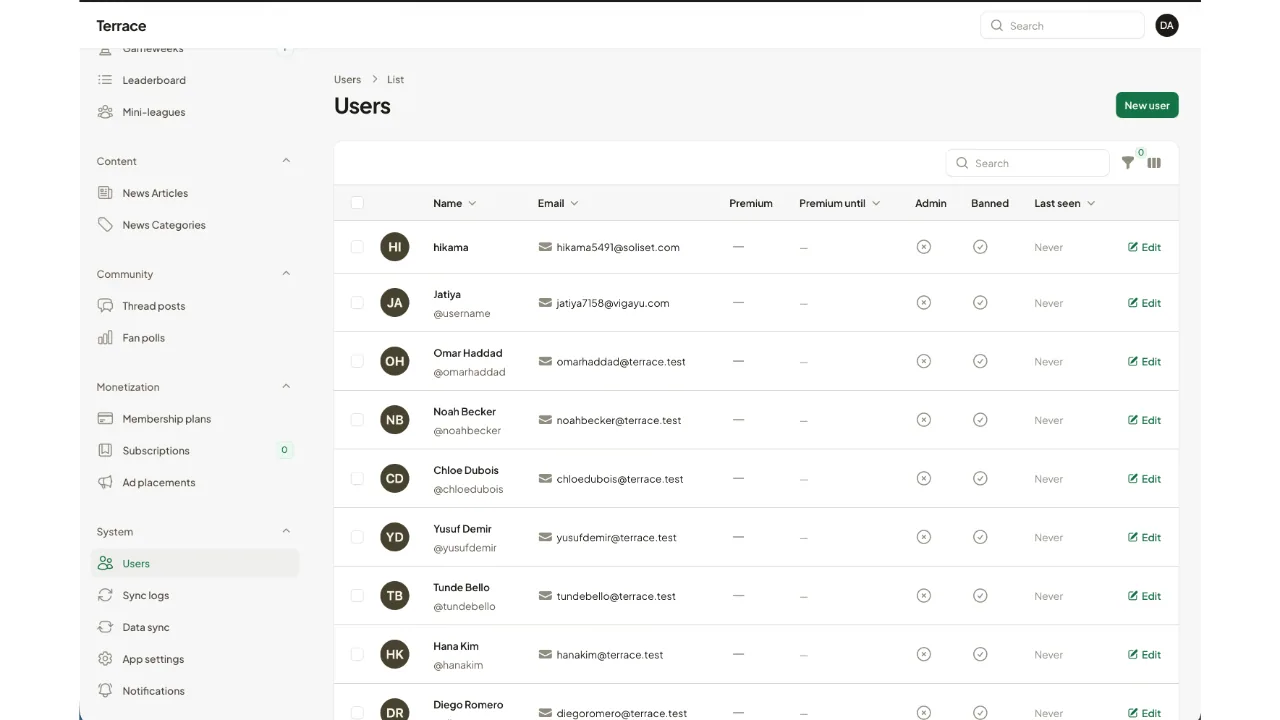Edit the Yusuf Demir user
Image resolution: width=1280 pixels, height=720 pixels.
pos(1145,537)
